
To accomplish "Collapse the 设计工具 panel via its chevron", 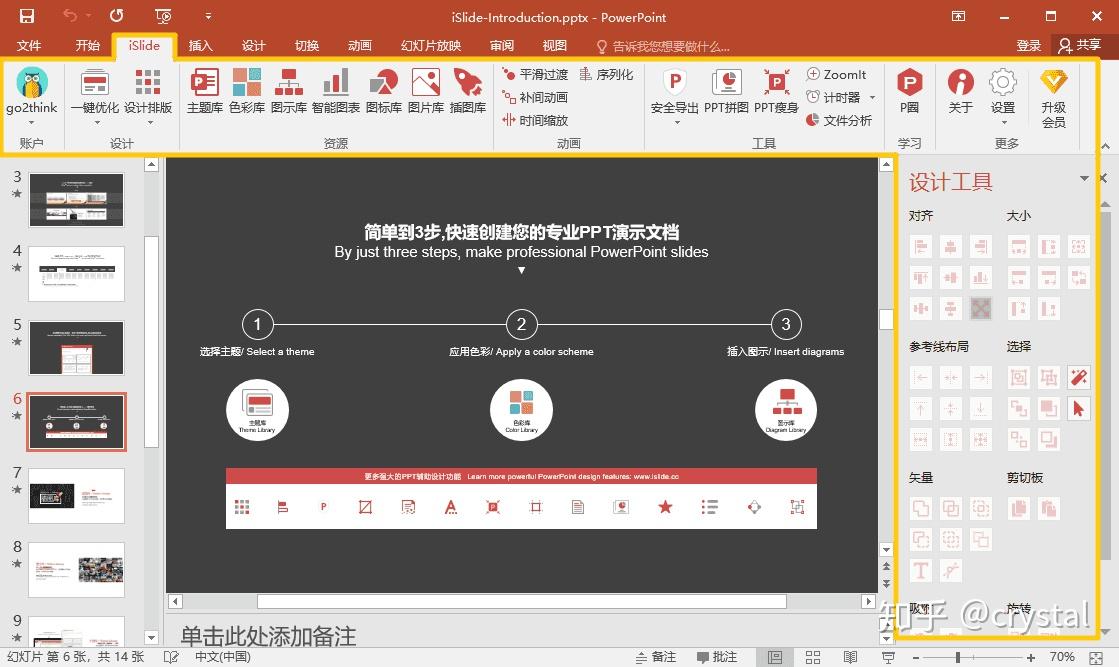I will [1084, 179].
